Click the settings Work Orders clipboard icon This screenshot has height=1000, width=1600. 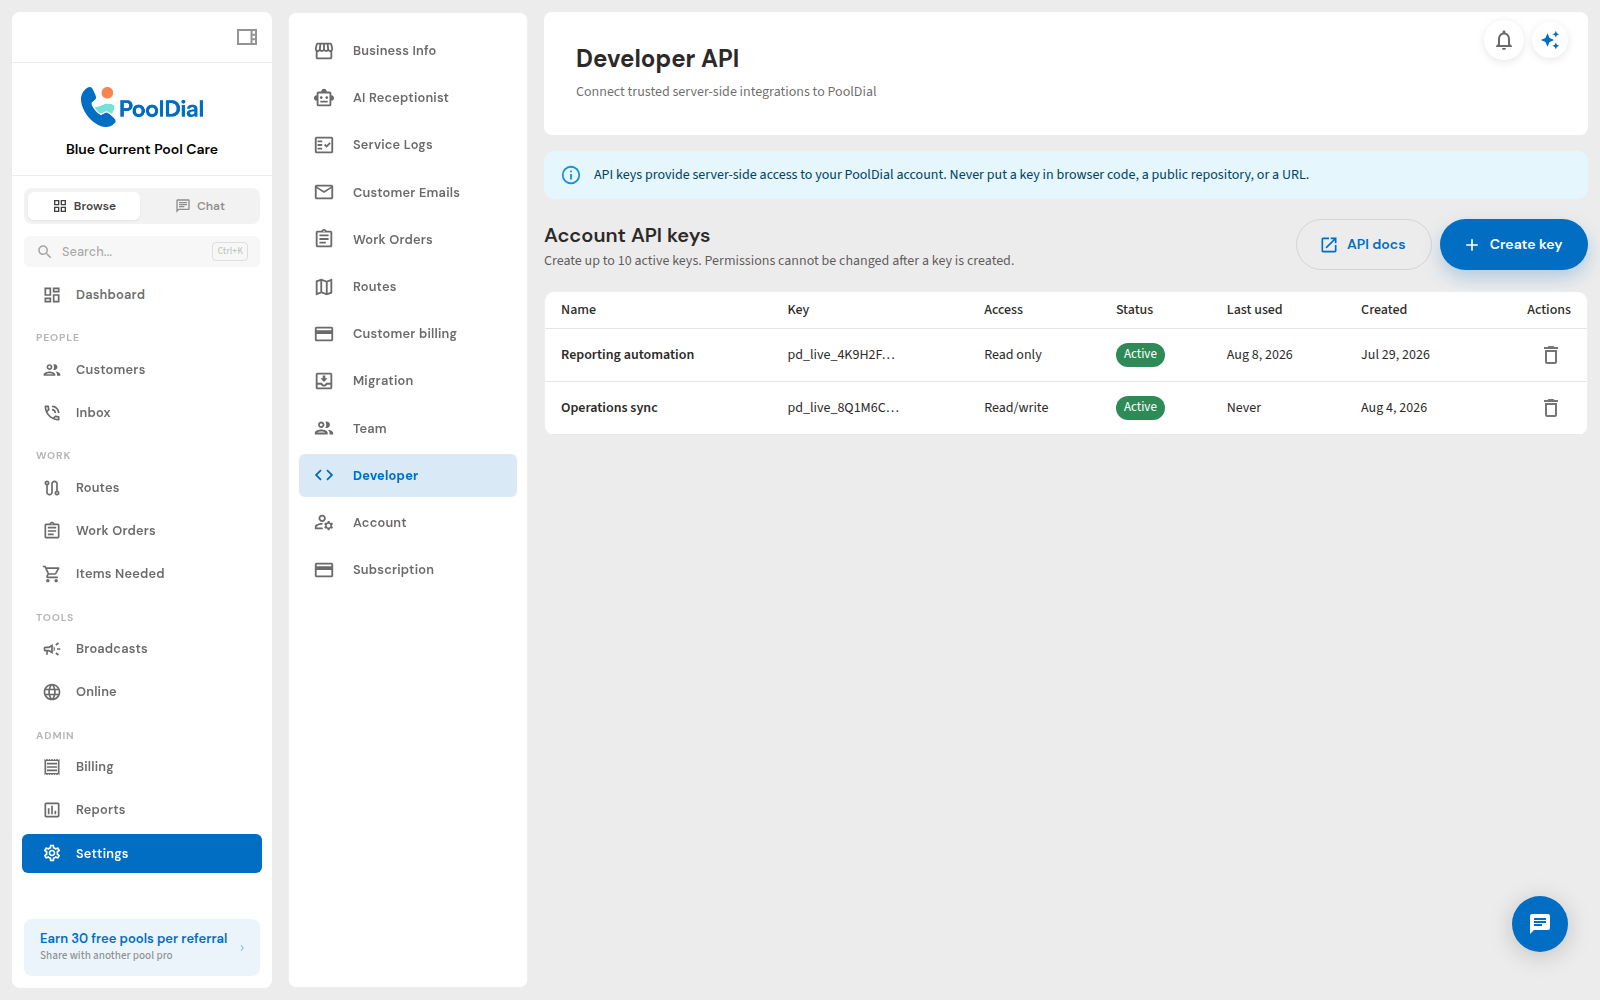click(324, 239)
